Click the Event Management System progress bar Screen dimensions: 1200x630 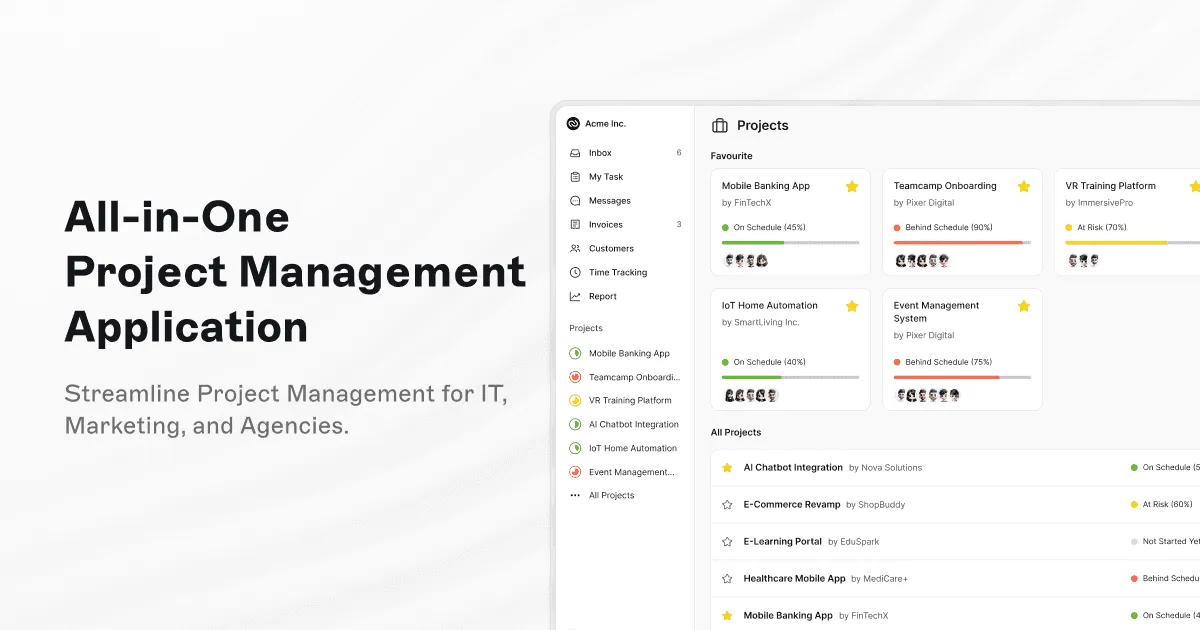pos(962,378)
